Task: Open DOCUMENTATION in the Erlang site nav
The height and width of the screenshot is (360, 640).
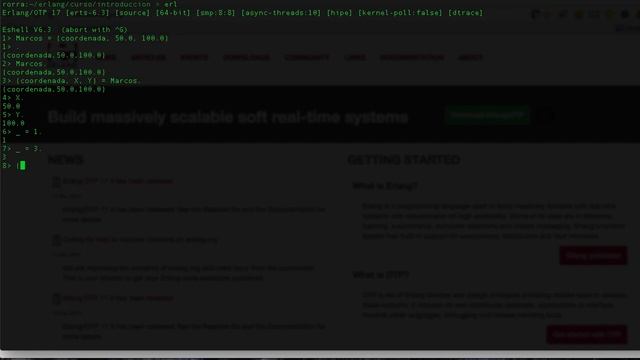Action: (x=412, y=58)
